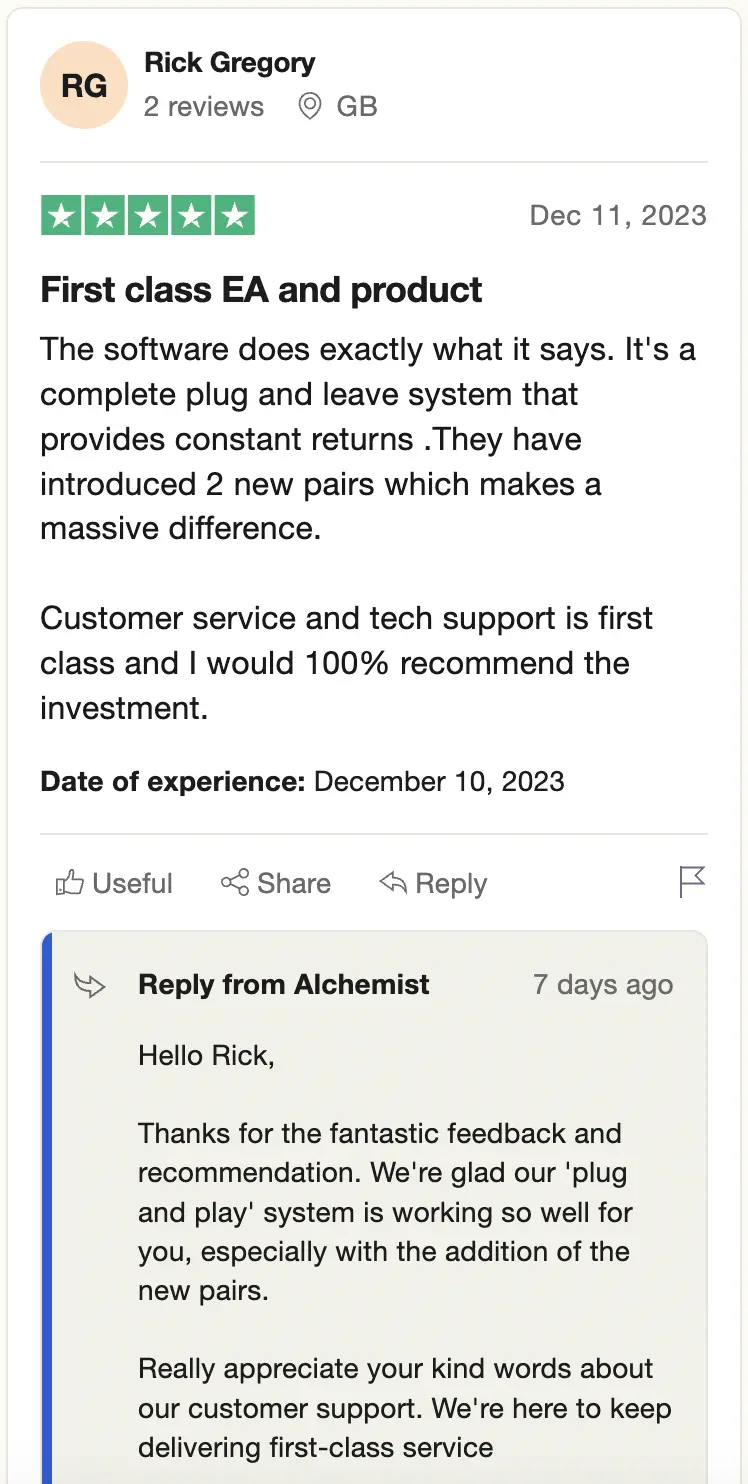The width and height of the screenshot is (748, 1484).
Task: Click the Share network icon
Action: [235, 883]
